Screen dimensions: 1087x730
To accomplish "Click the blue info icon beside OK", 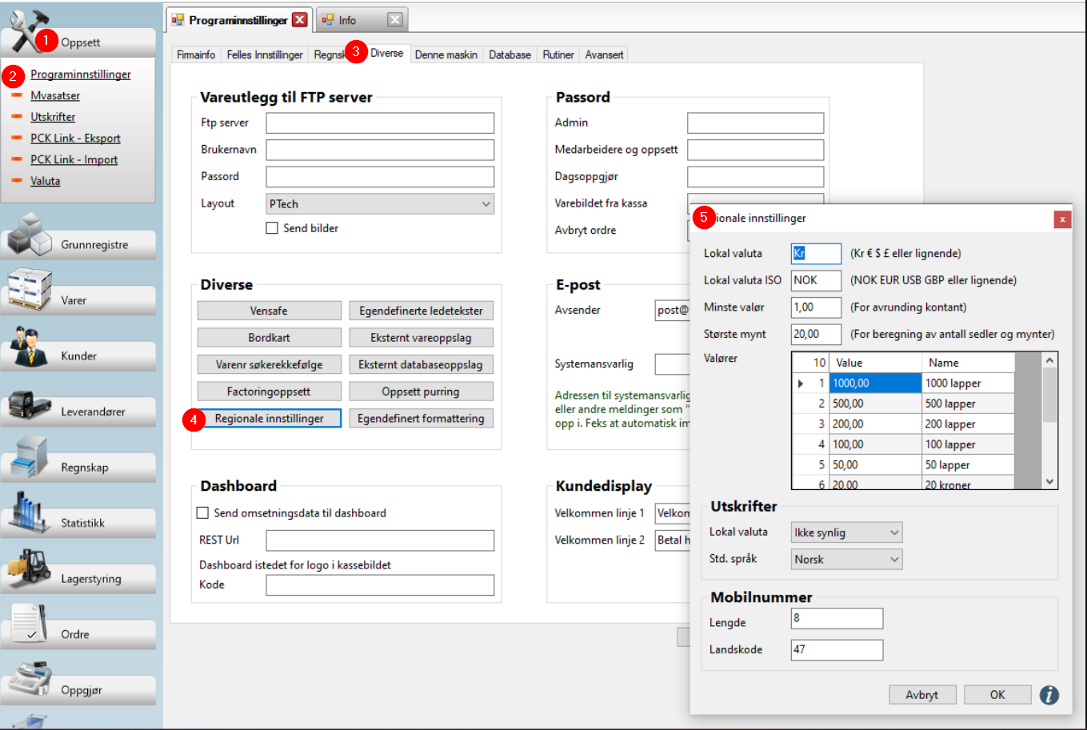I will (x=1049, y=695).
